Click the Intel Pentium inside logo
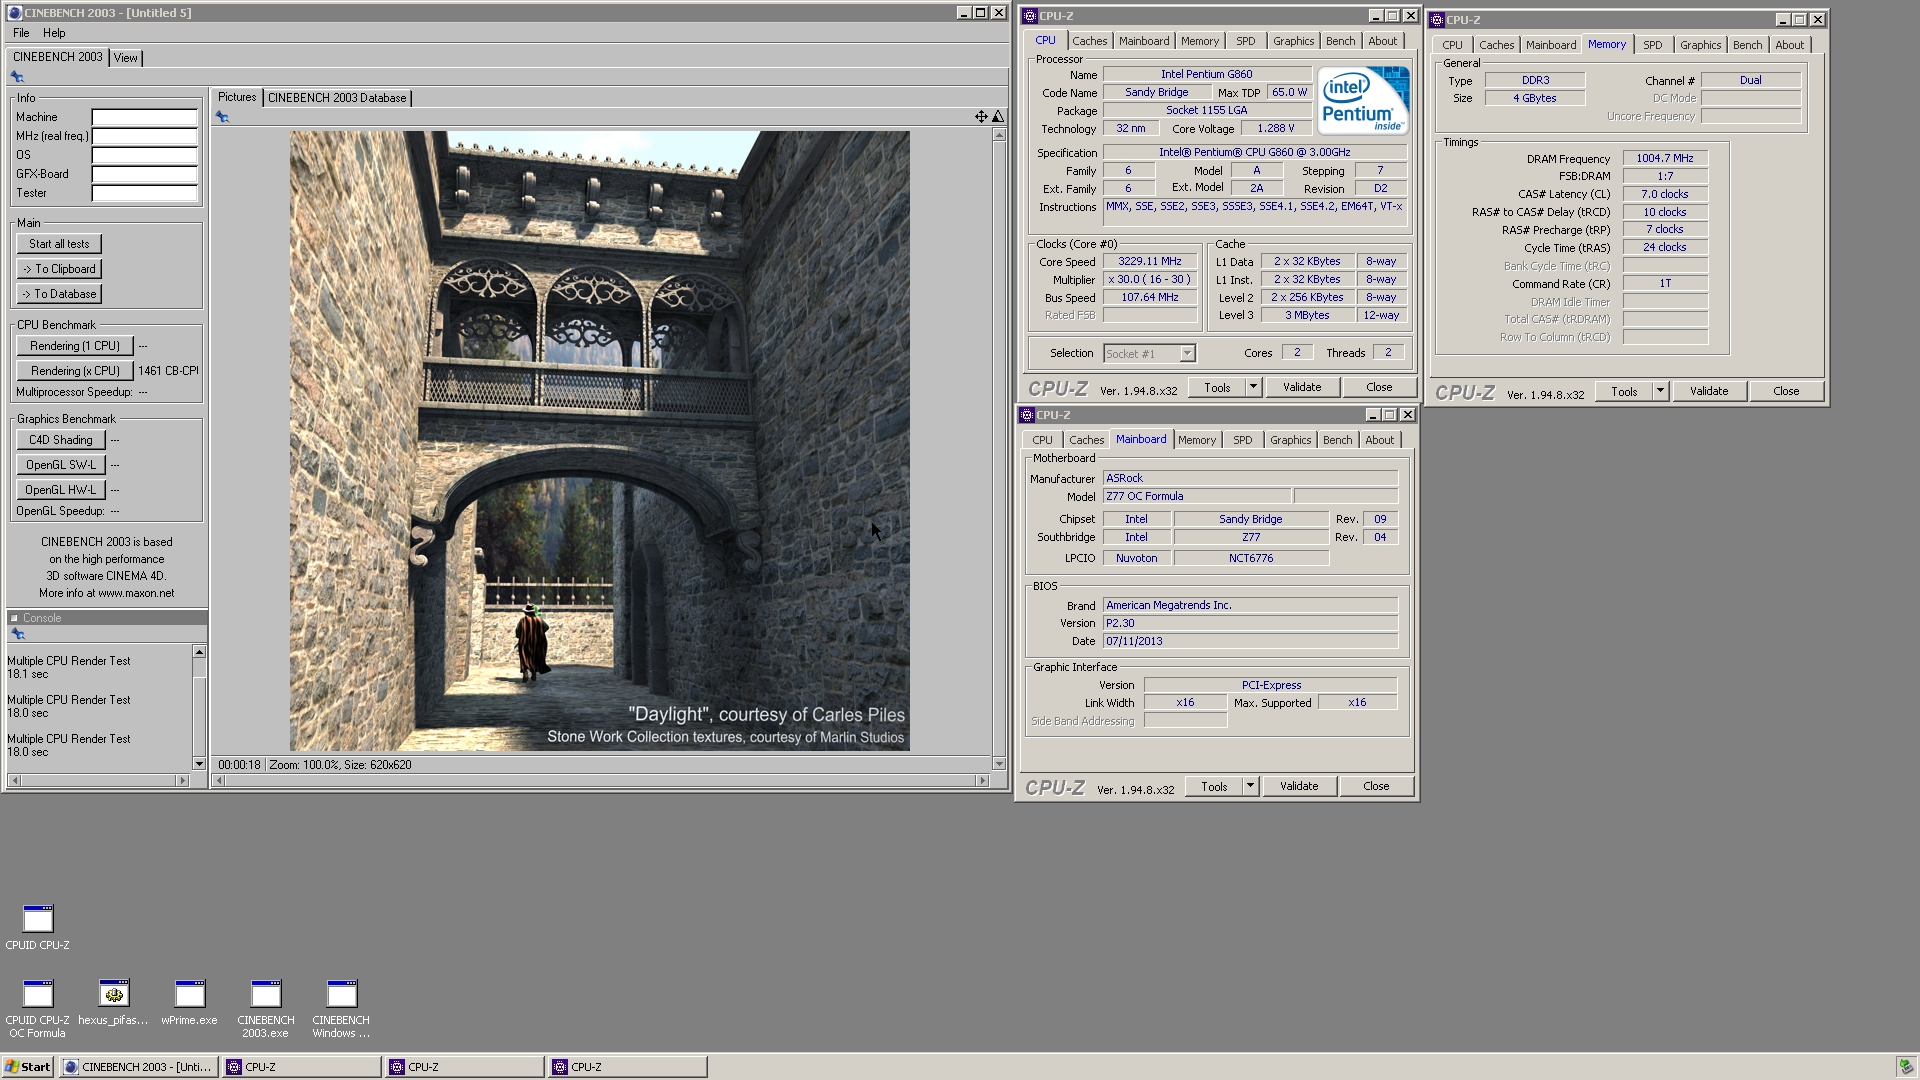Screen dimensions: 1920x1080 coord(1363,100)
